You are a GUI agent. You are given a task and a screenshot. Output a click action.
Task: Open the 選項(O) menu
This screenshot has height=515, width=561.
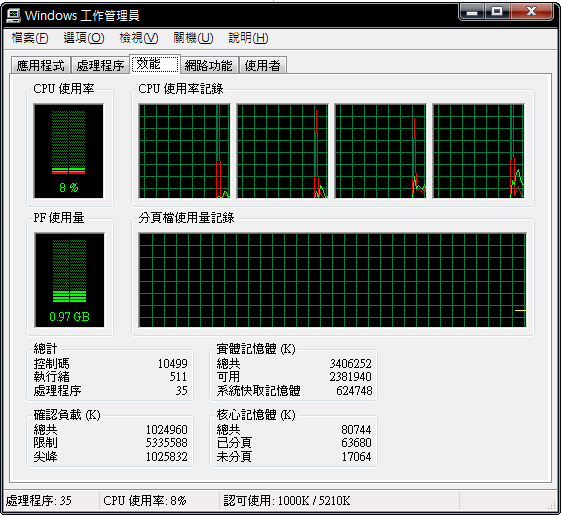click(x=84, y=38)
